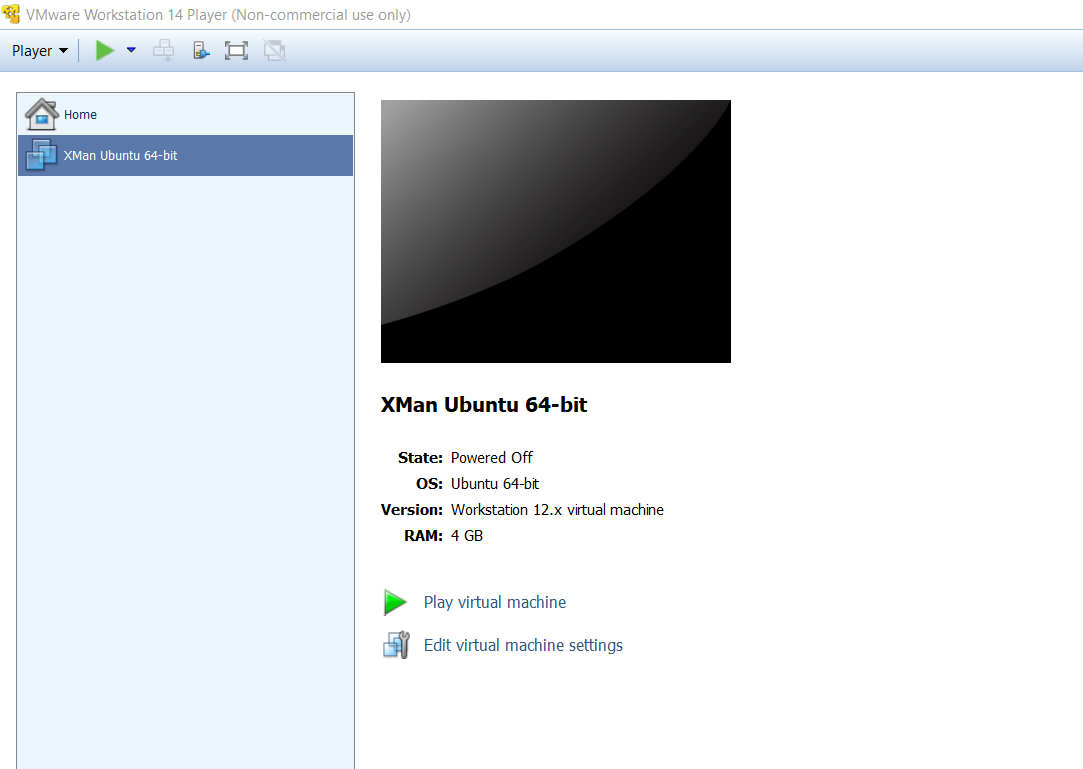Click the Powered Off state value
The height and width of the screenshot is (769, 1083).
click(492, 458)
